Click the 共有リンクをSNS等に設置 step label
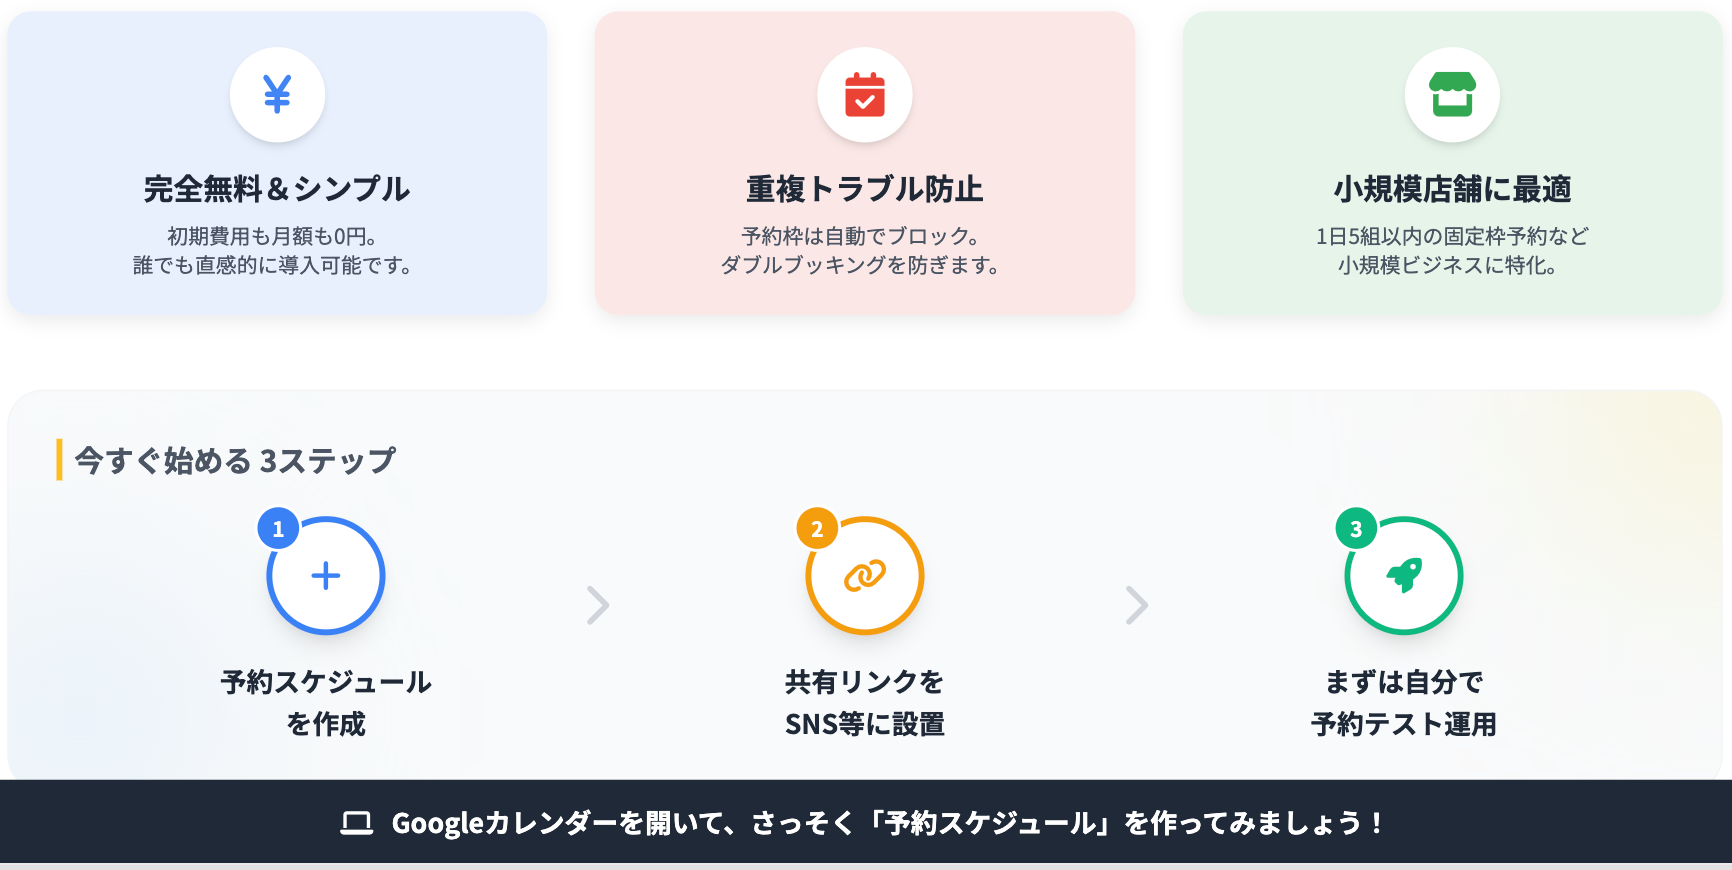 [x=865, y=702]
